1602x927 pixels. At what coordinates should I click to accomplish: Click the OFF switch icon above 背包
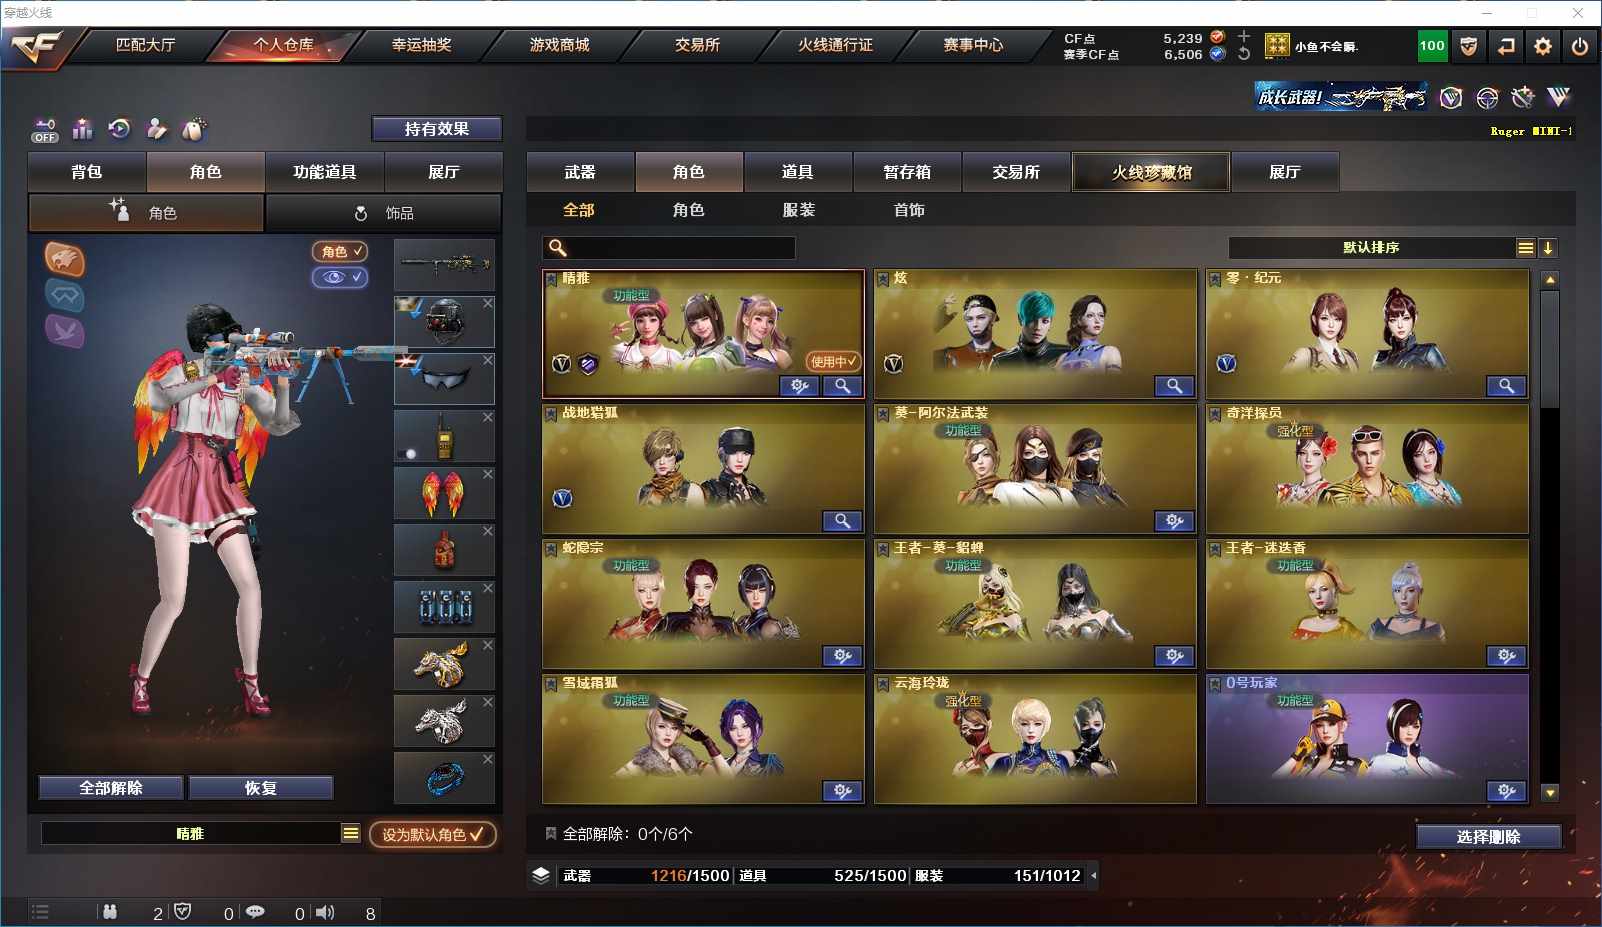[x=45, y=130]
